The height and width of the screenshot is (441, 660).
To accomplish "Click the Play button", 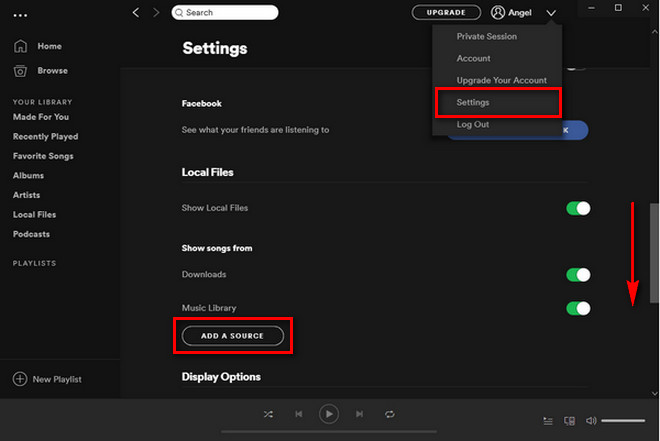I will click(329, 414).
